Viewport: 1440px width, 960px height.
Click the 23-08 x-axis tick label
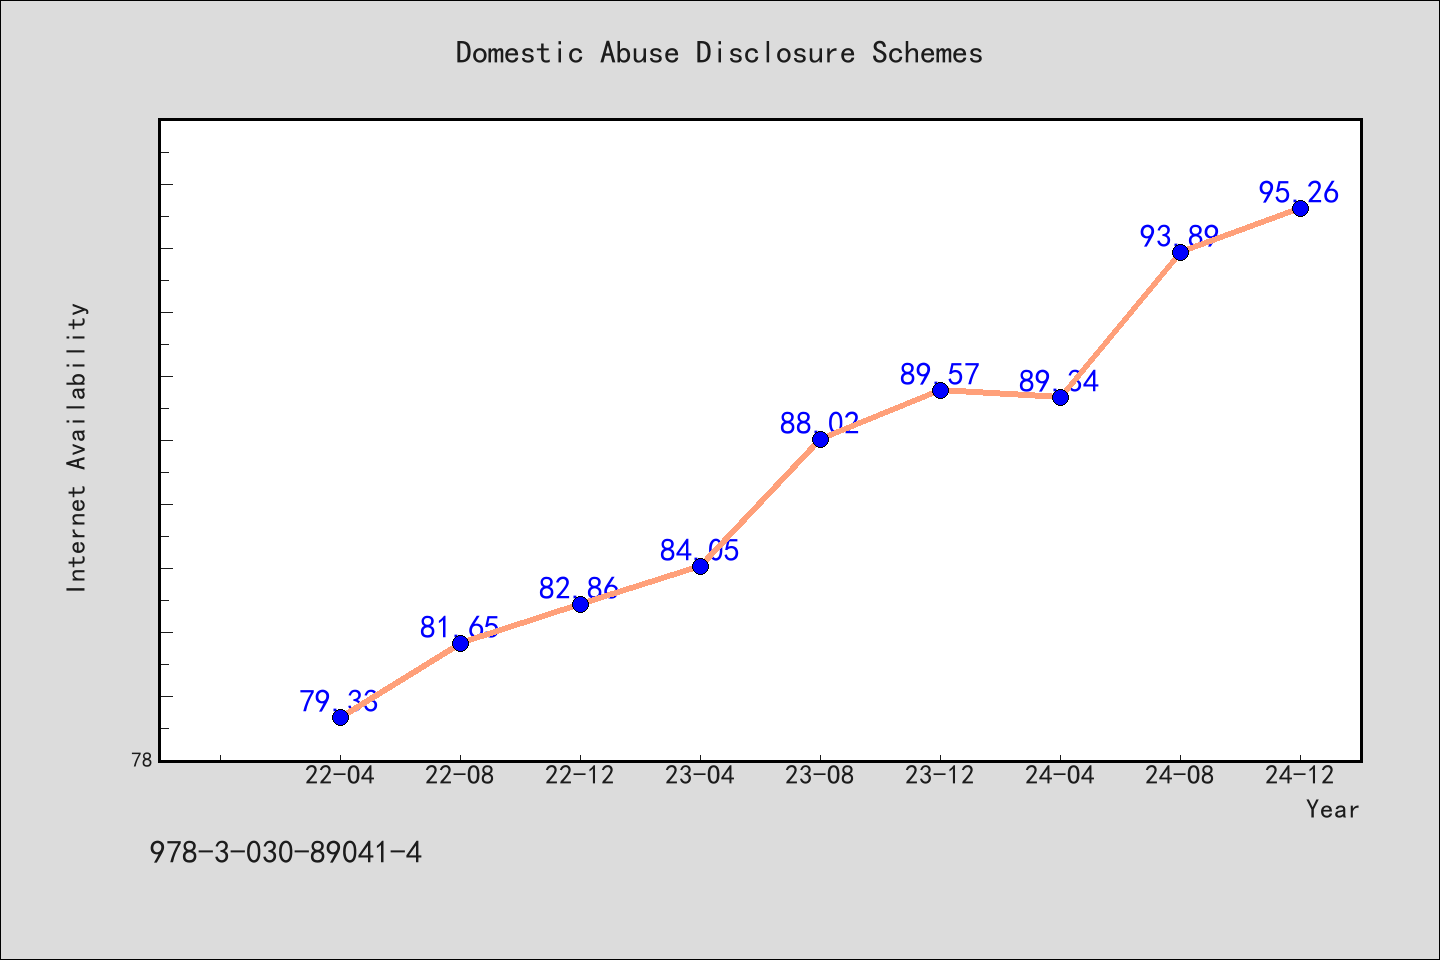coord(820,775)
